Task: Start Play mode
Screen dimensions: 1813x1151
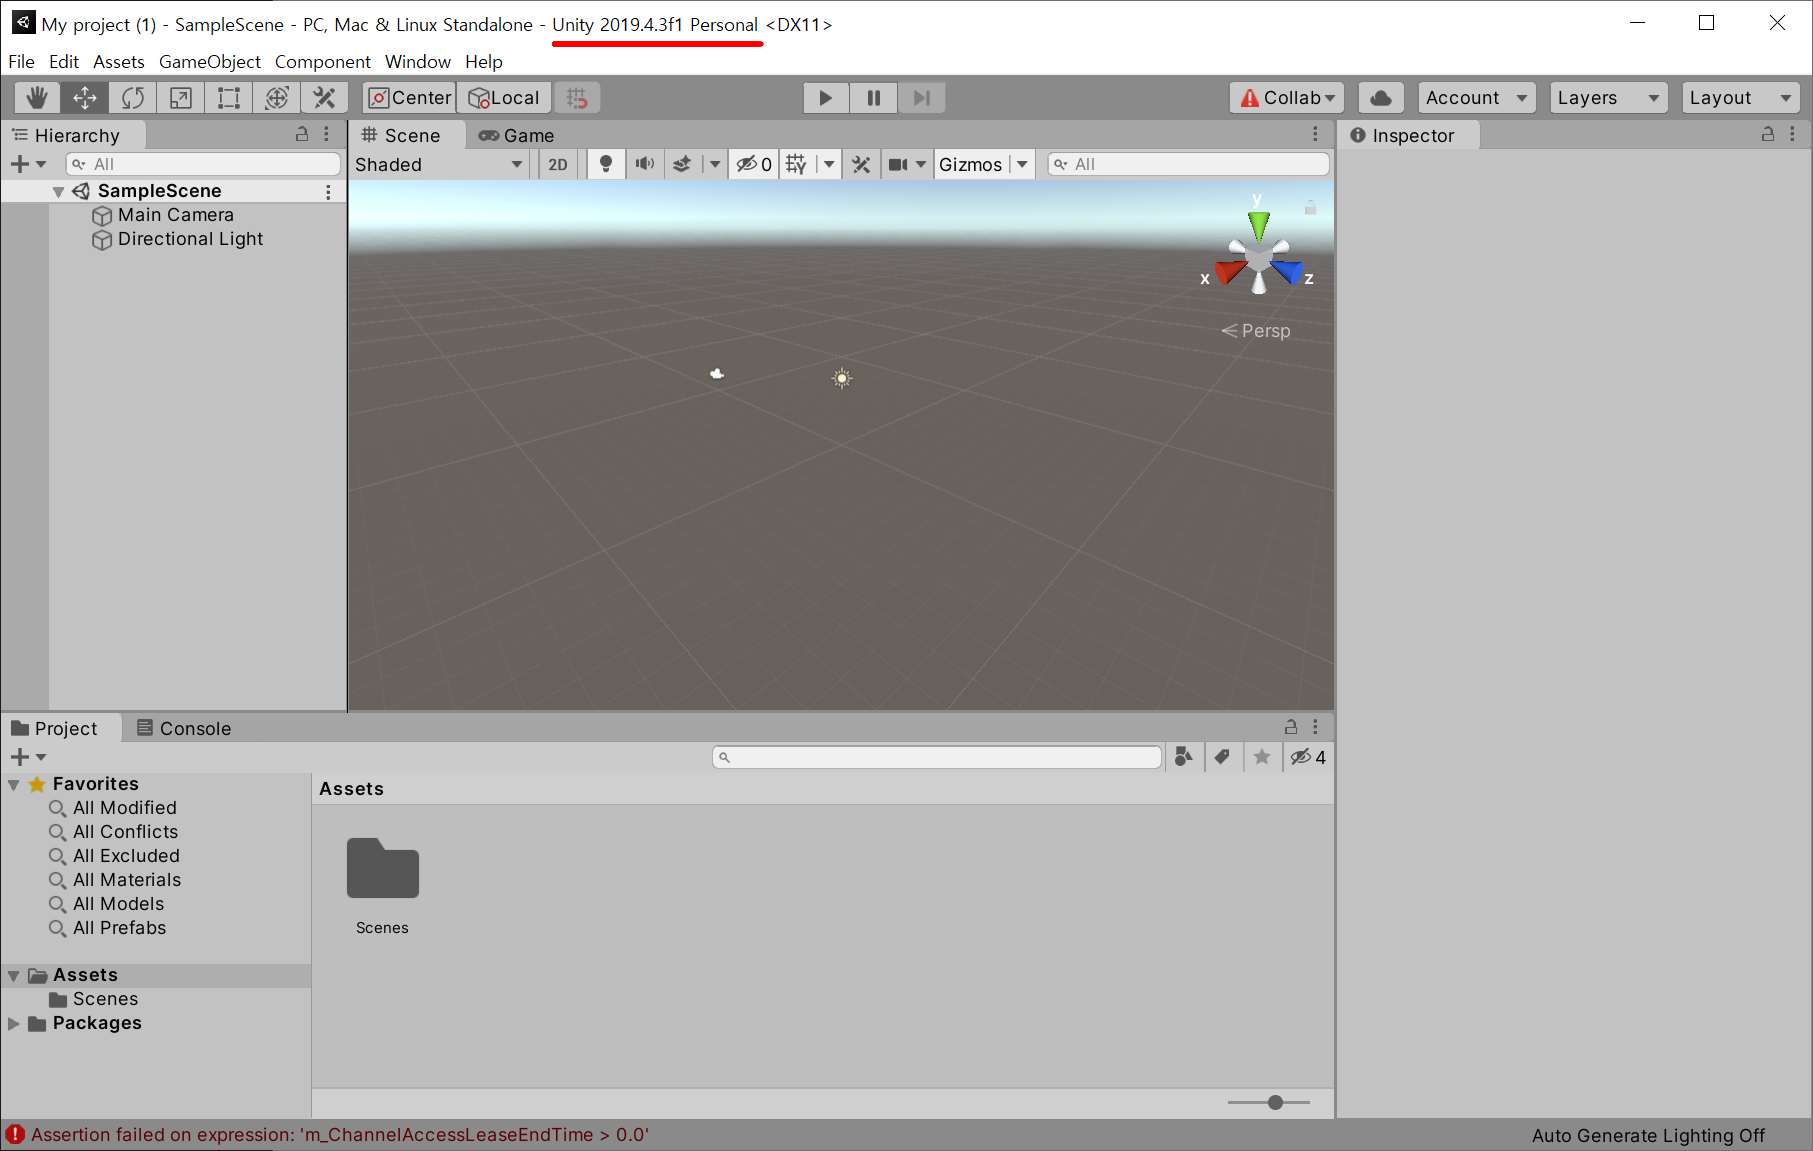Action: coord(826,98)
